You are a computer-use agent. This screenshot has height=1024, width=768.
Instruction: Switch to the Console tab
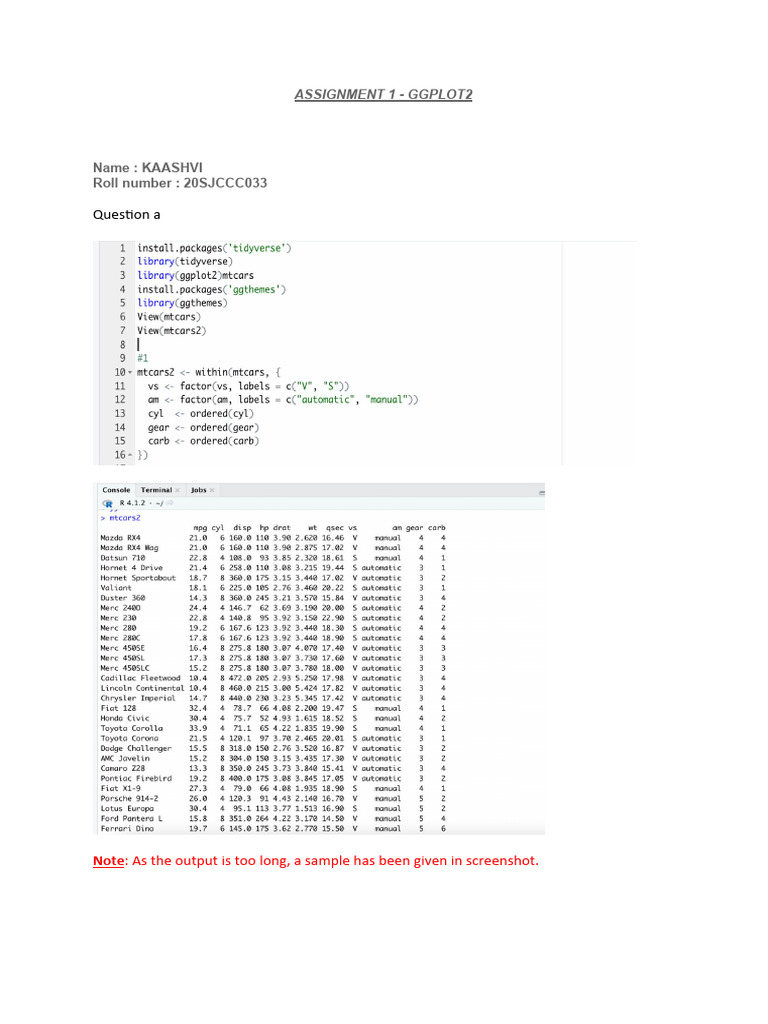pyautogui.click(x=116, y=490)
